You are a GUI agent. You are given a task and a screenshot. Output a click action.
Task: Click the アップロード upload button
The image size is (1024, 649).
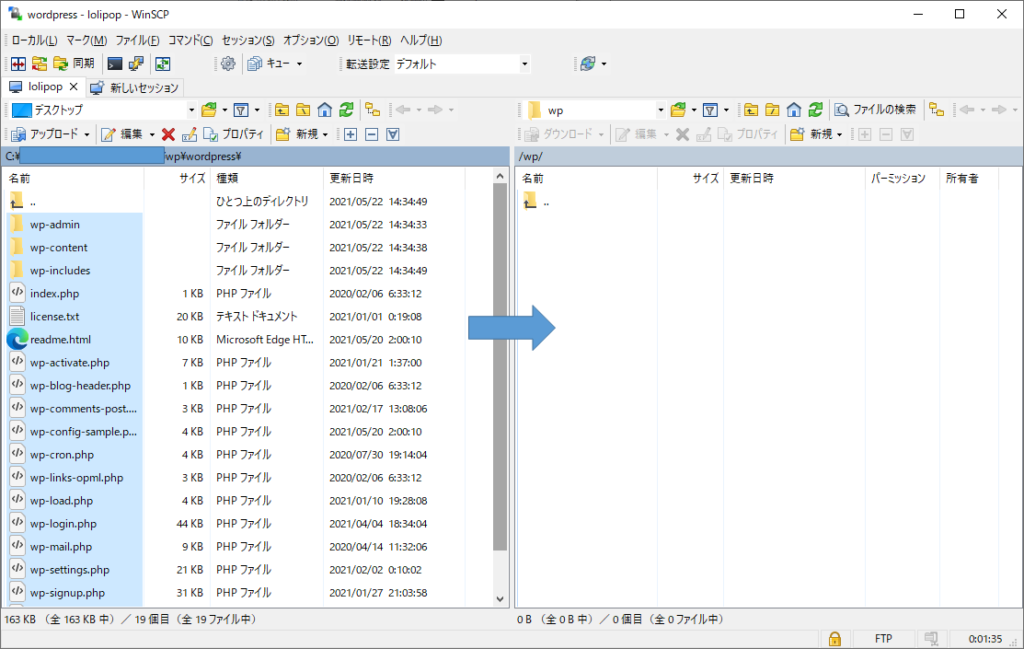pyautogui.click(x=50, y=134)
